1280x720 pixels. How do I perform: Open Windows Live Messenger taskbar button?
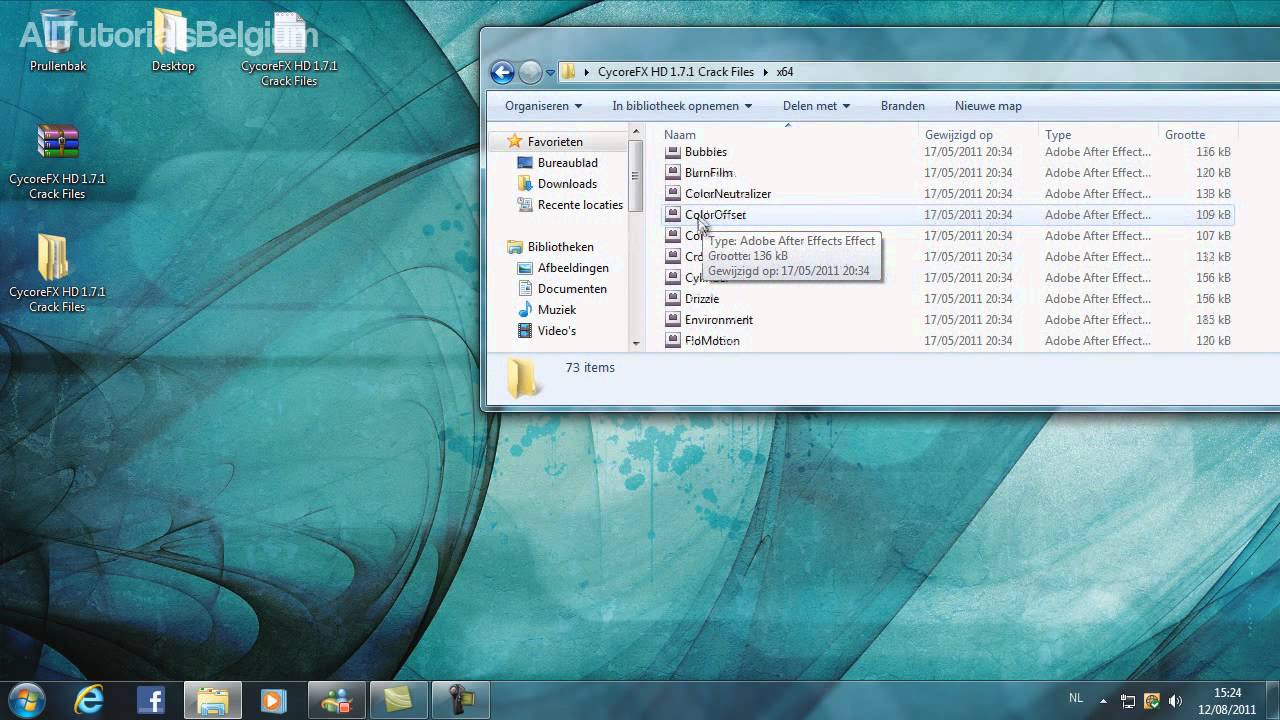(x=336, y=700)
